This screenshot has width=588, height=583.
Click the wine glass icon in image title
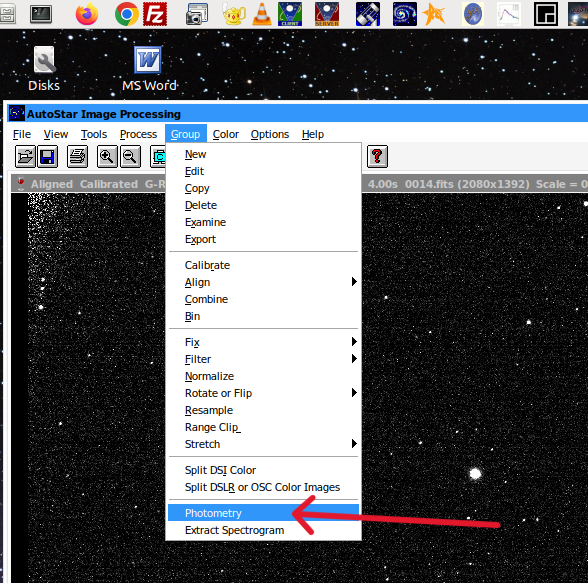point(21,184)
